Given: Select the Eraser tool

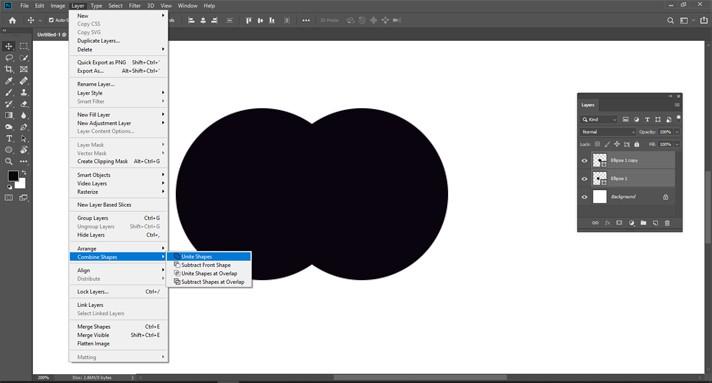Looking at the screenshot, I should coord(24,104).
